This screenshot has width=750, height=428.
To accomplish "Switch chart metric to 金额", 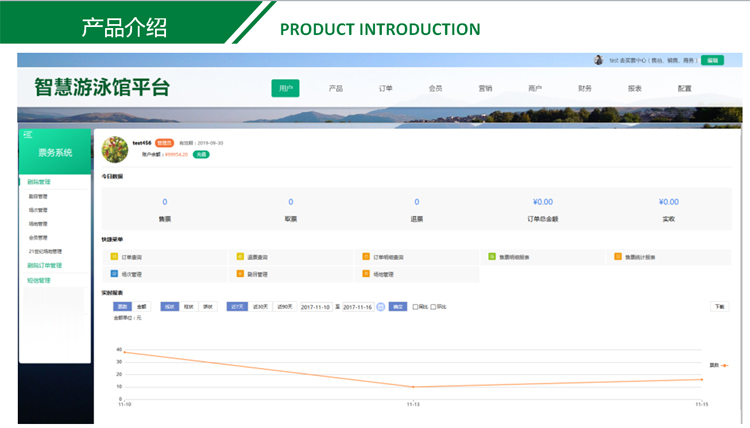I will tap(142, 307).
